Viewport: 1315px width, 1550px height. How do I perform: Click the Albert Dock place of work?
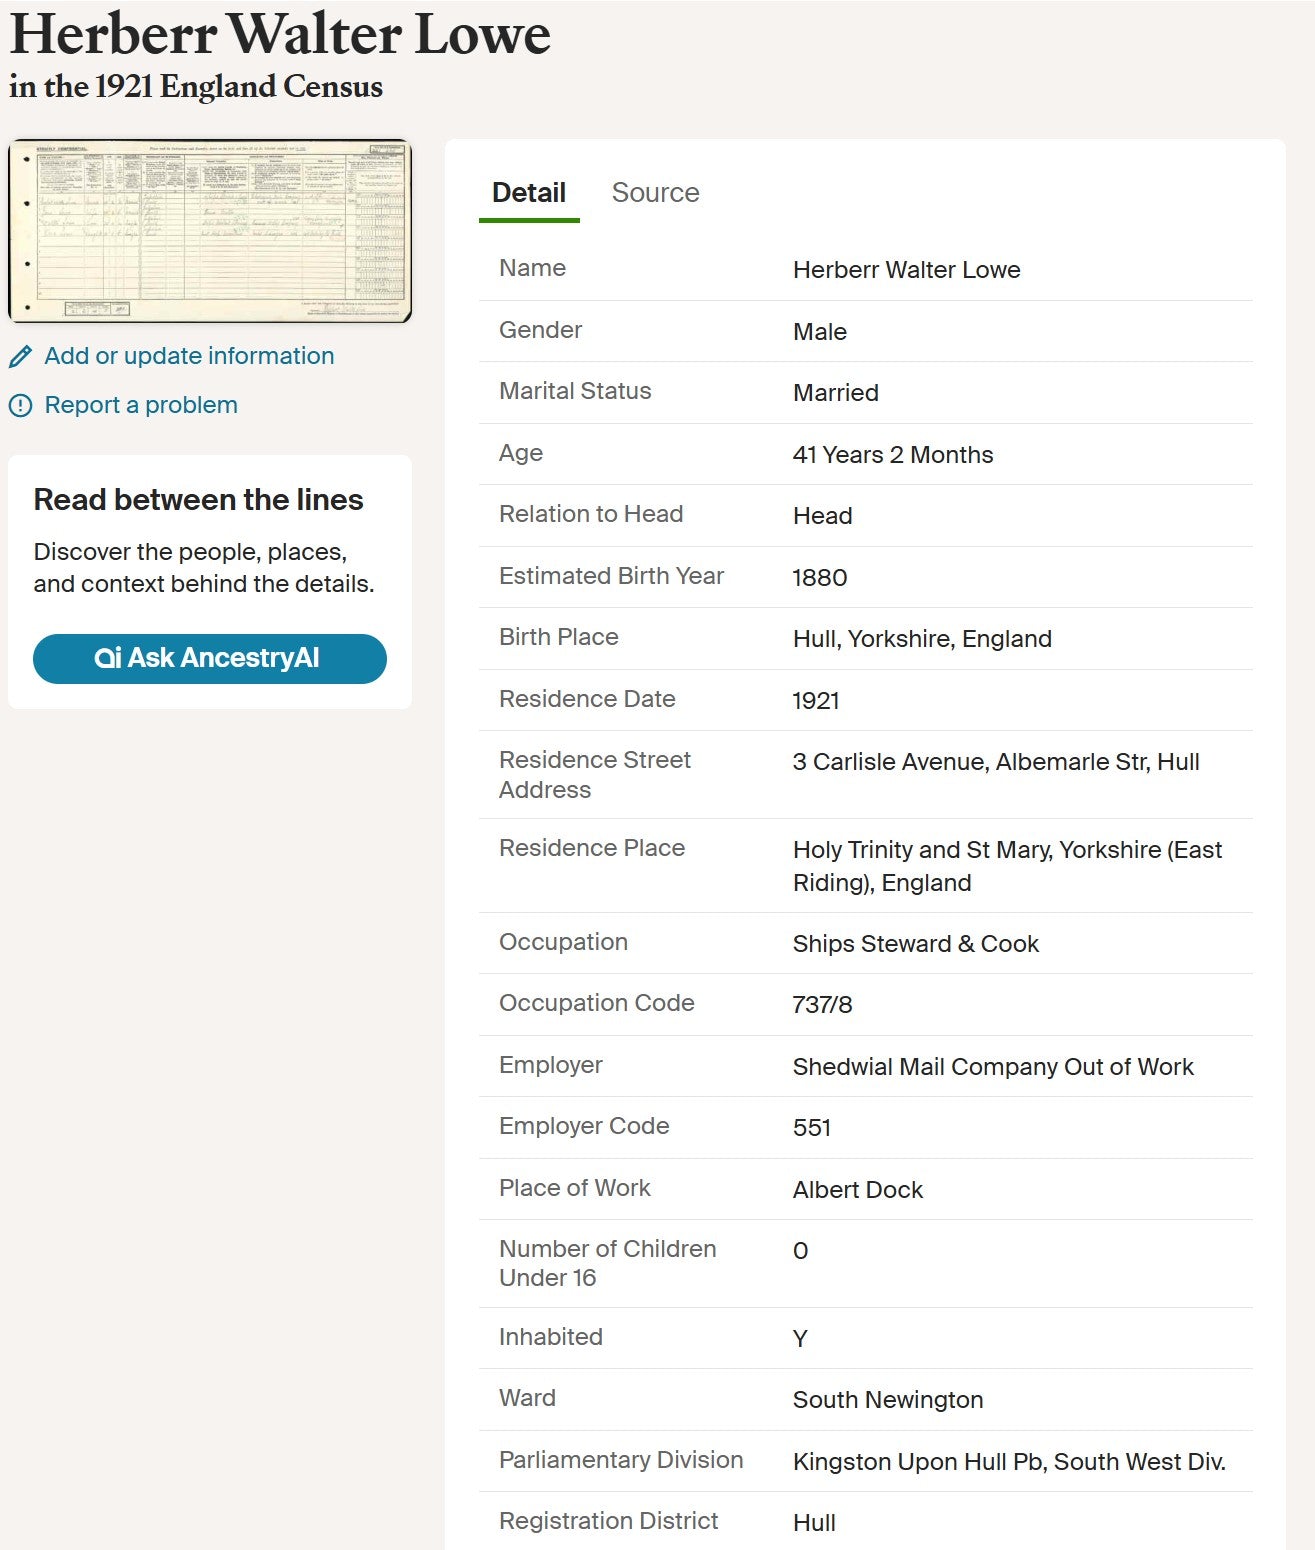click(857, 1190)
